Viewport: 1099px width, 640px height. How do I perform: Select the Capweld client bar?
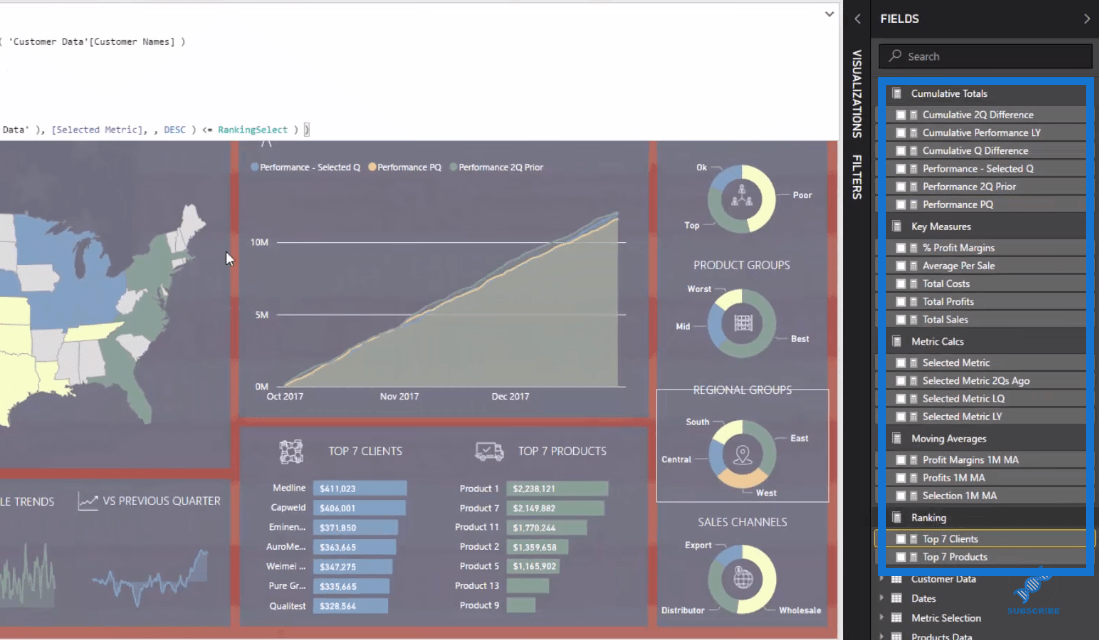(359, 508)
